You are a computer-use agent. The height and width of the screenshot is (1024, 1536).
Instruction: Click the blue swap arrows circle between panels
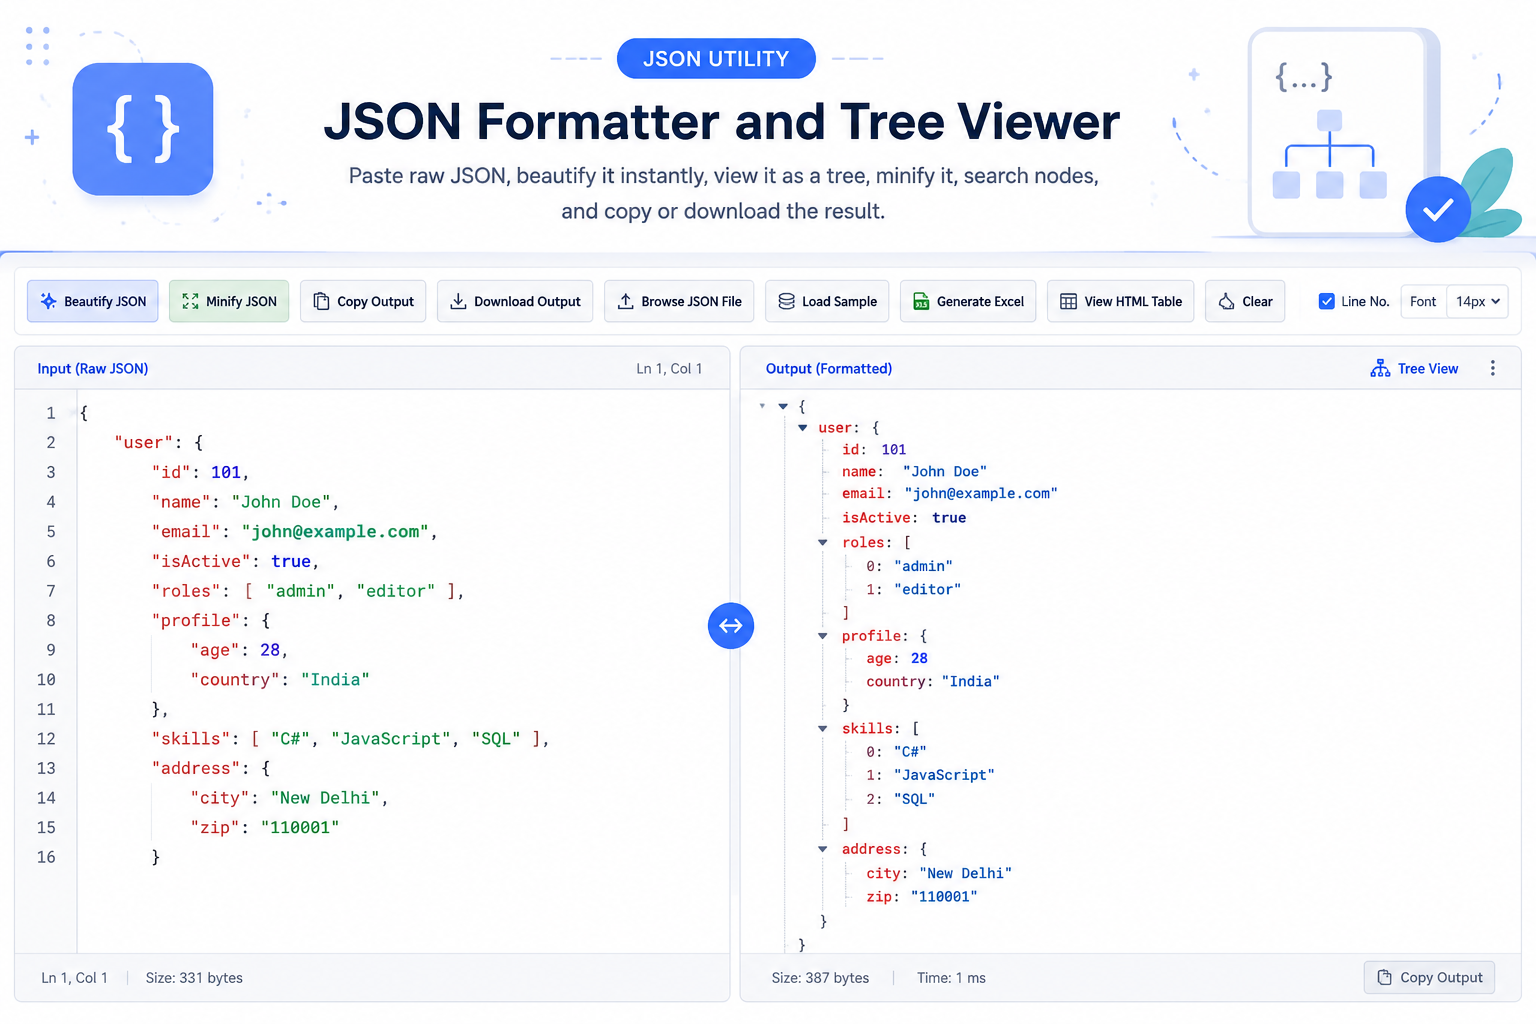tap(731, 626)
